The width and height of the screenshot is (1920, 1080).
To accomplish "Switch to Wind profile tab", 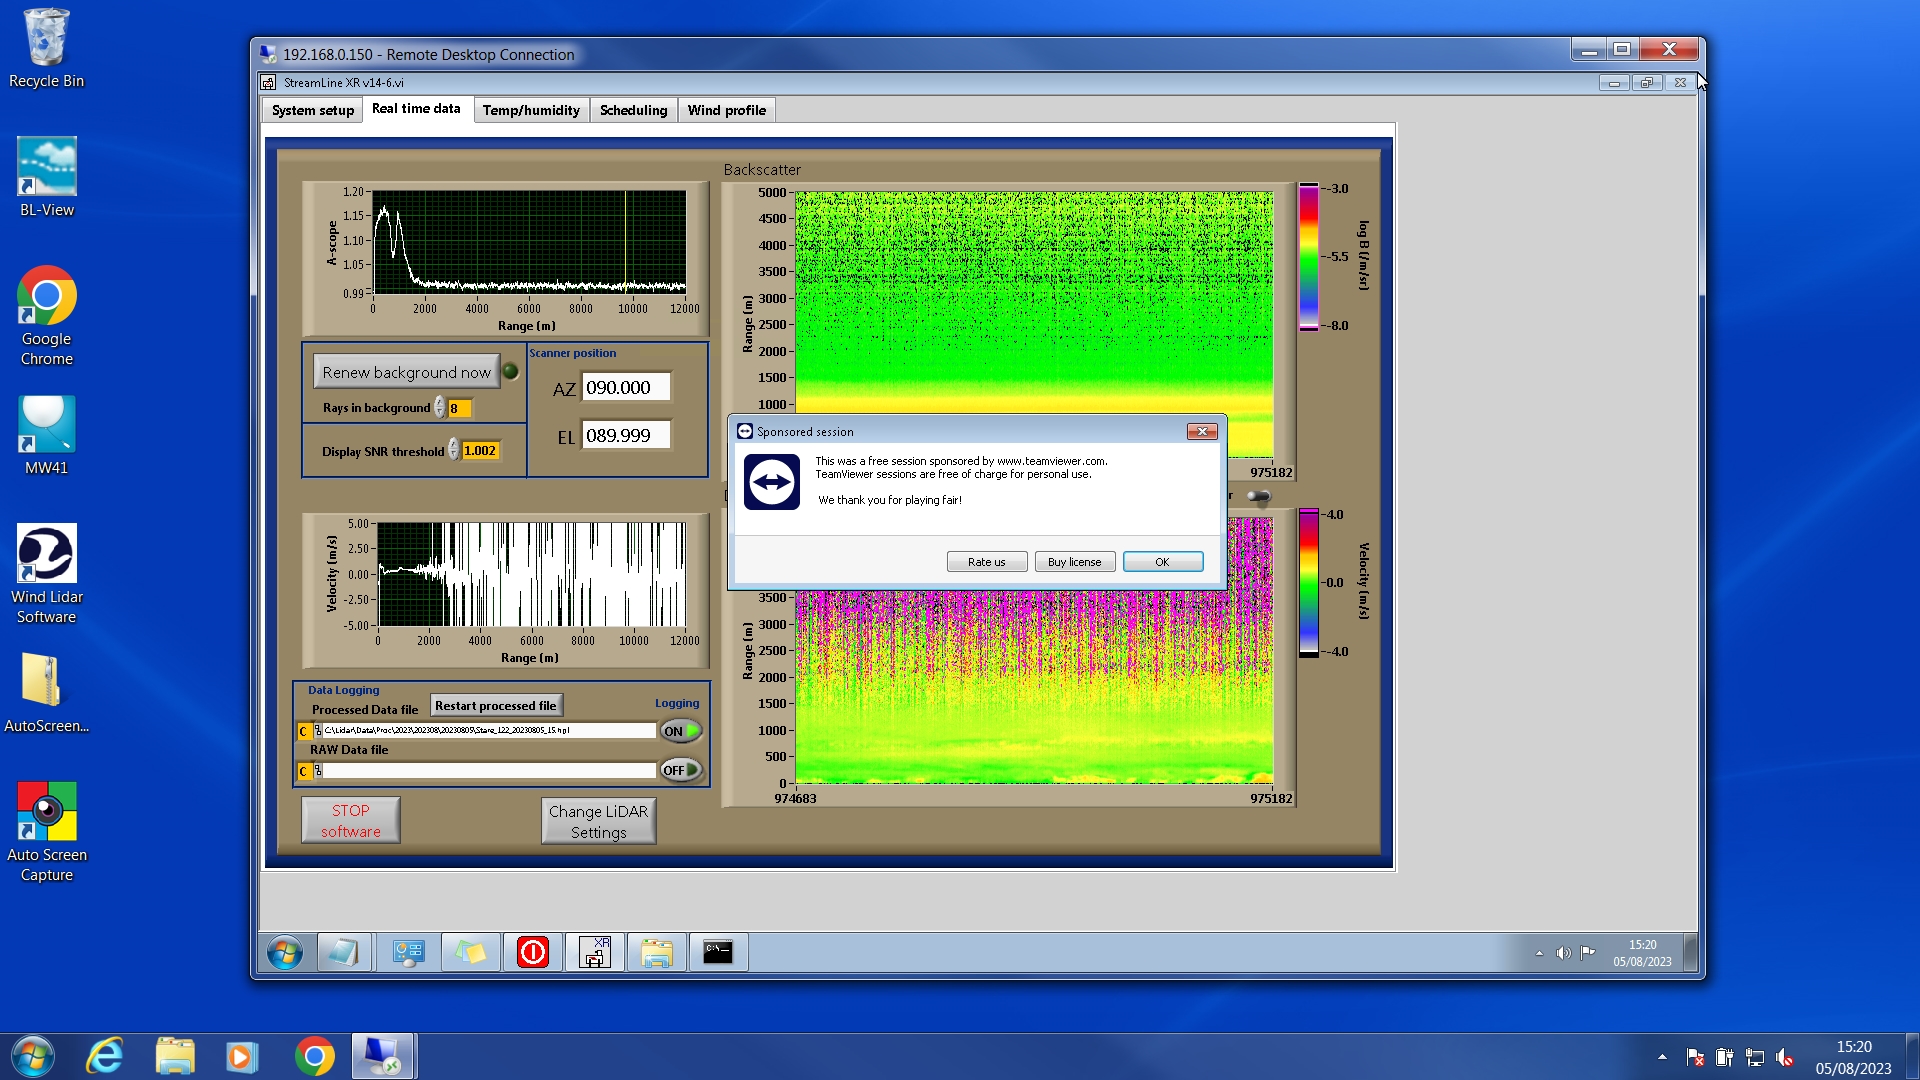I will click(x=726, y=110).
